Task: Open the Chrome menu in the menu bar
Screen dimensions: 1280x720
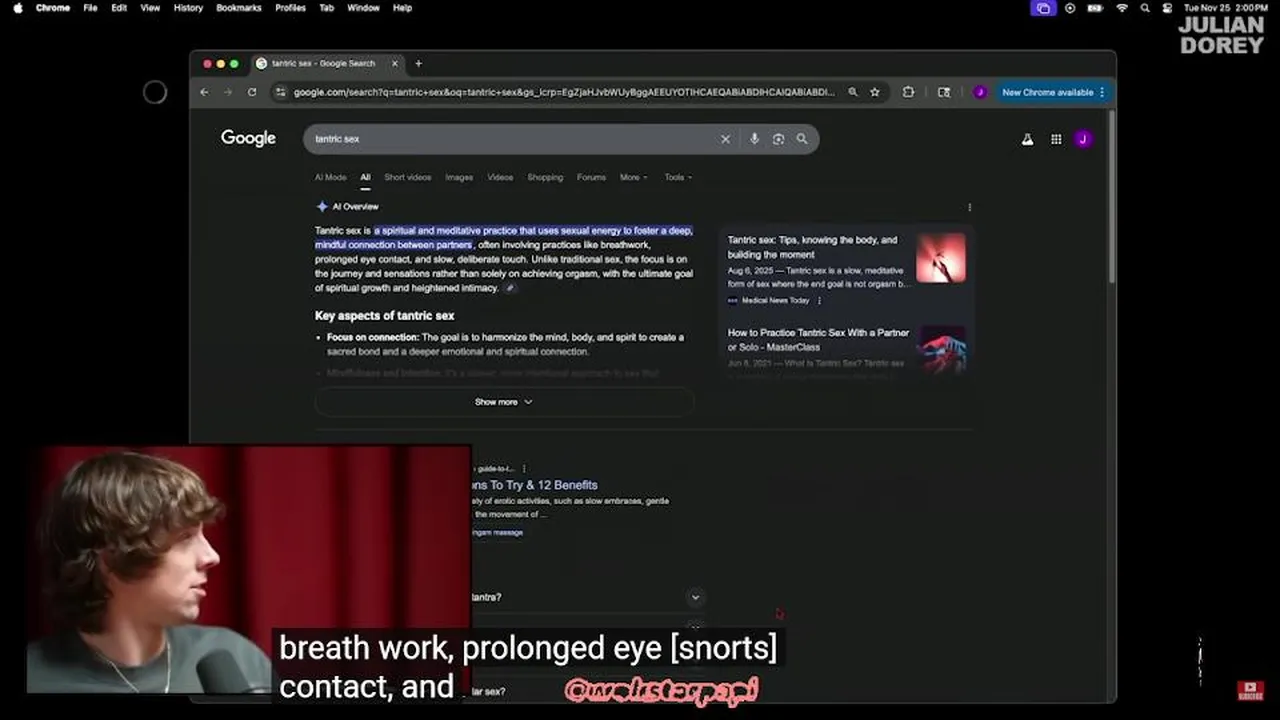Action: pos(53,8)
